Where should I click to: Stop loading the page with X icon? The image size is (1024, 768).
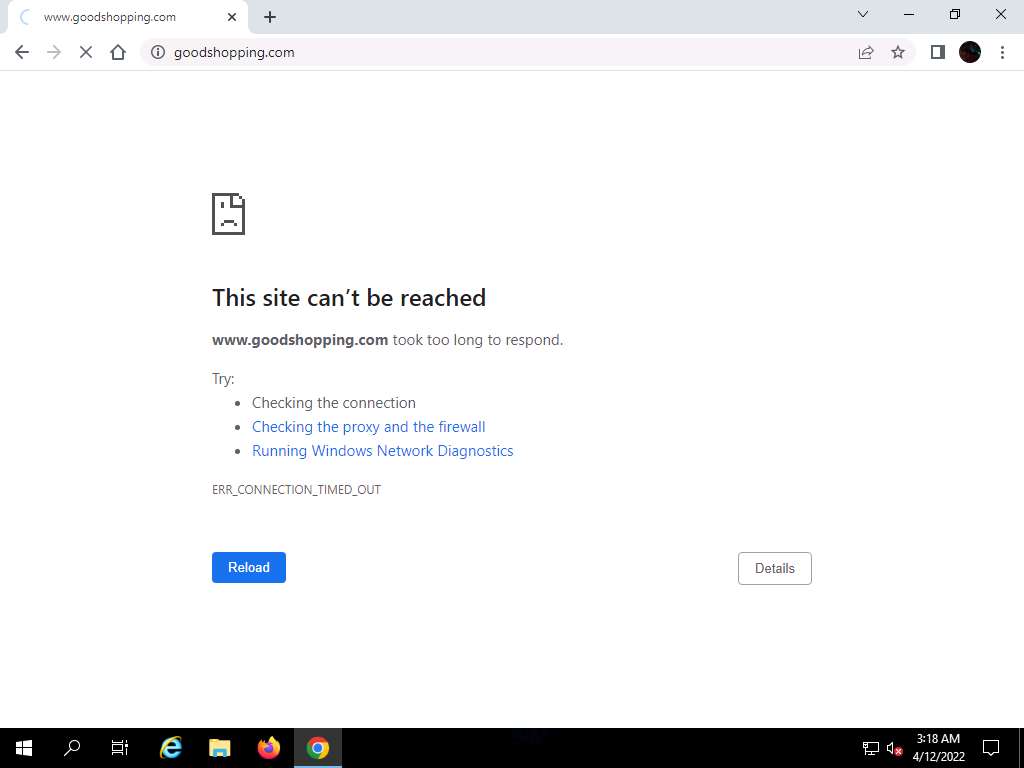click(x=86, y=52)
